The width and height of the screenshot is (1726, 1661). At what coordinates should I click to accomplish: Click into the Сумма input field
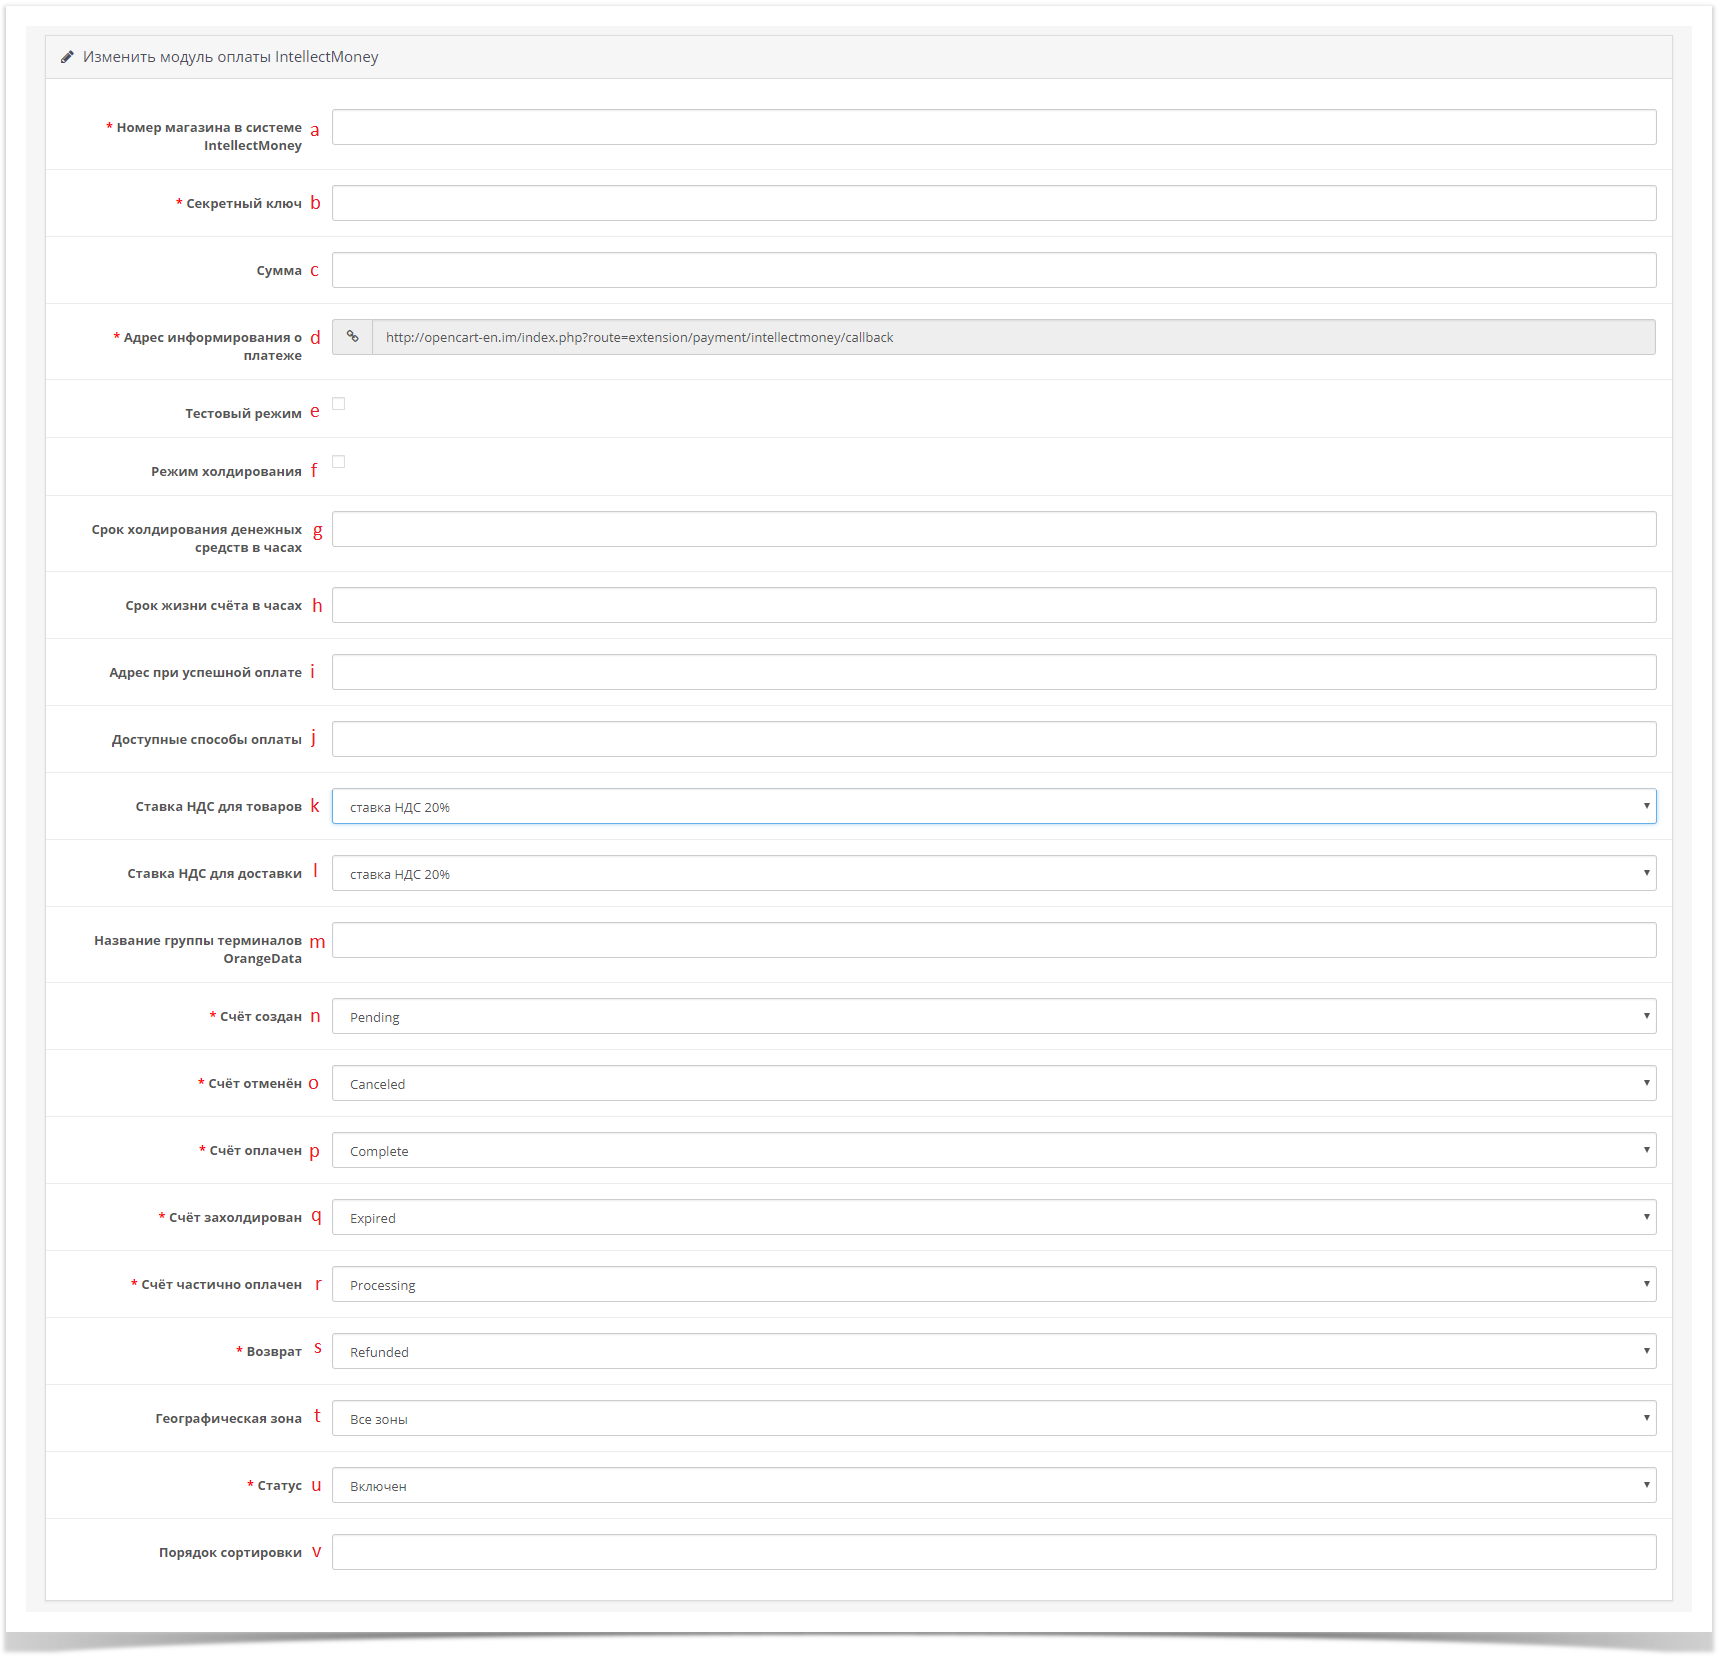(993, 271)
